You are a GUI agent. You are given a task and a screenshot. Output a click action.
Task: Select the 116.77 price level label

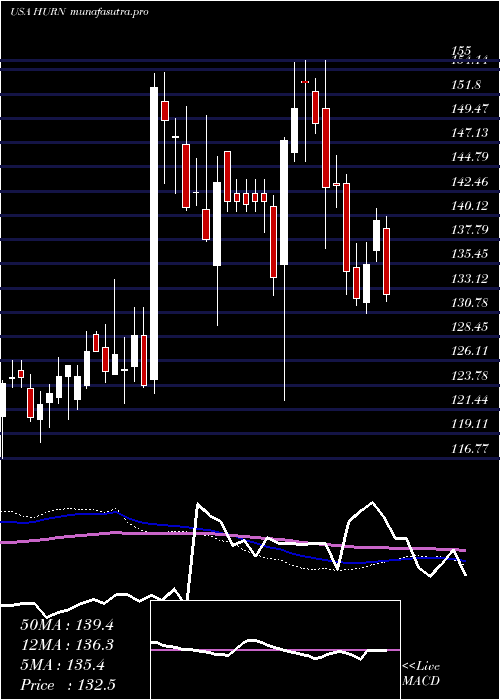(x=470, y=448)
